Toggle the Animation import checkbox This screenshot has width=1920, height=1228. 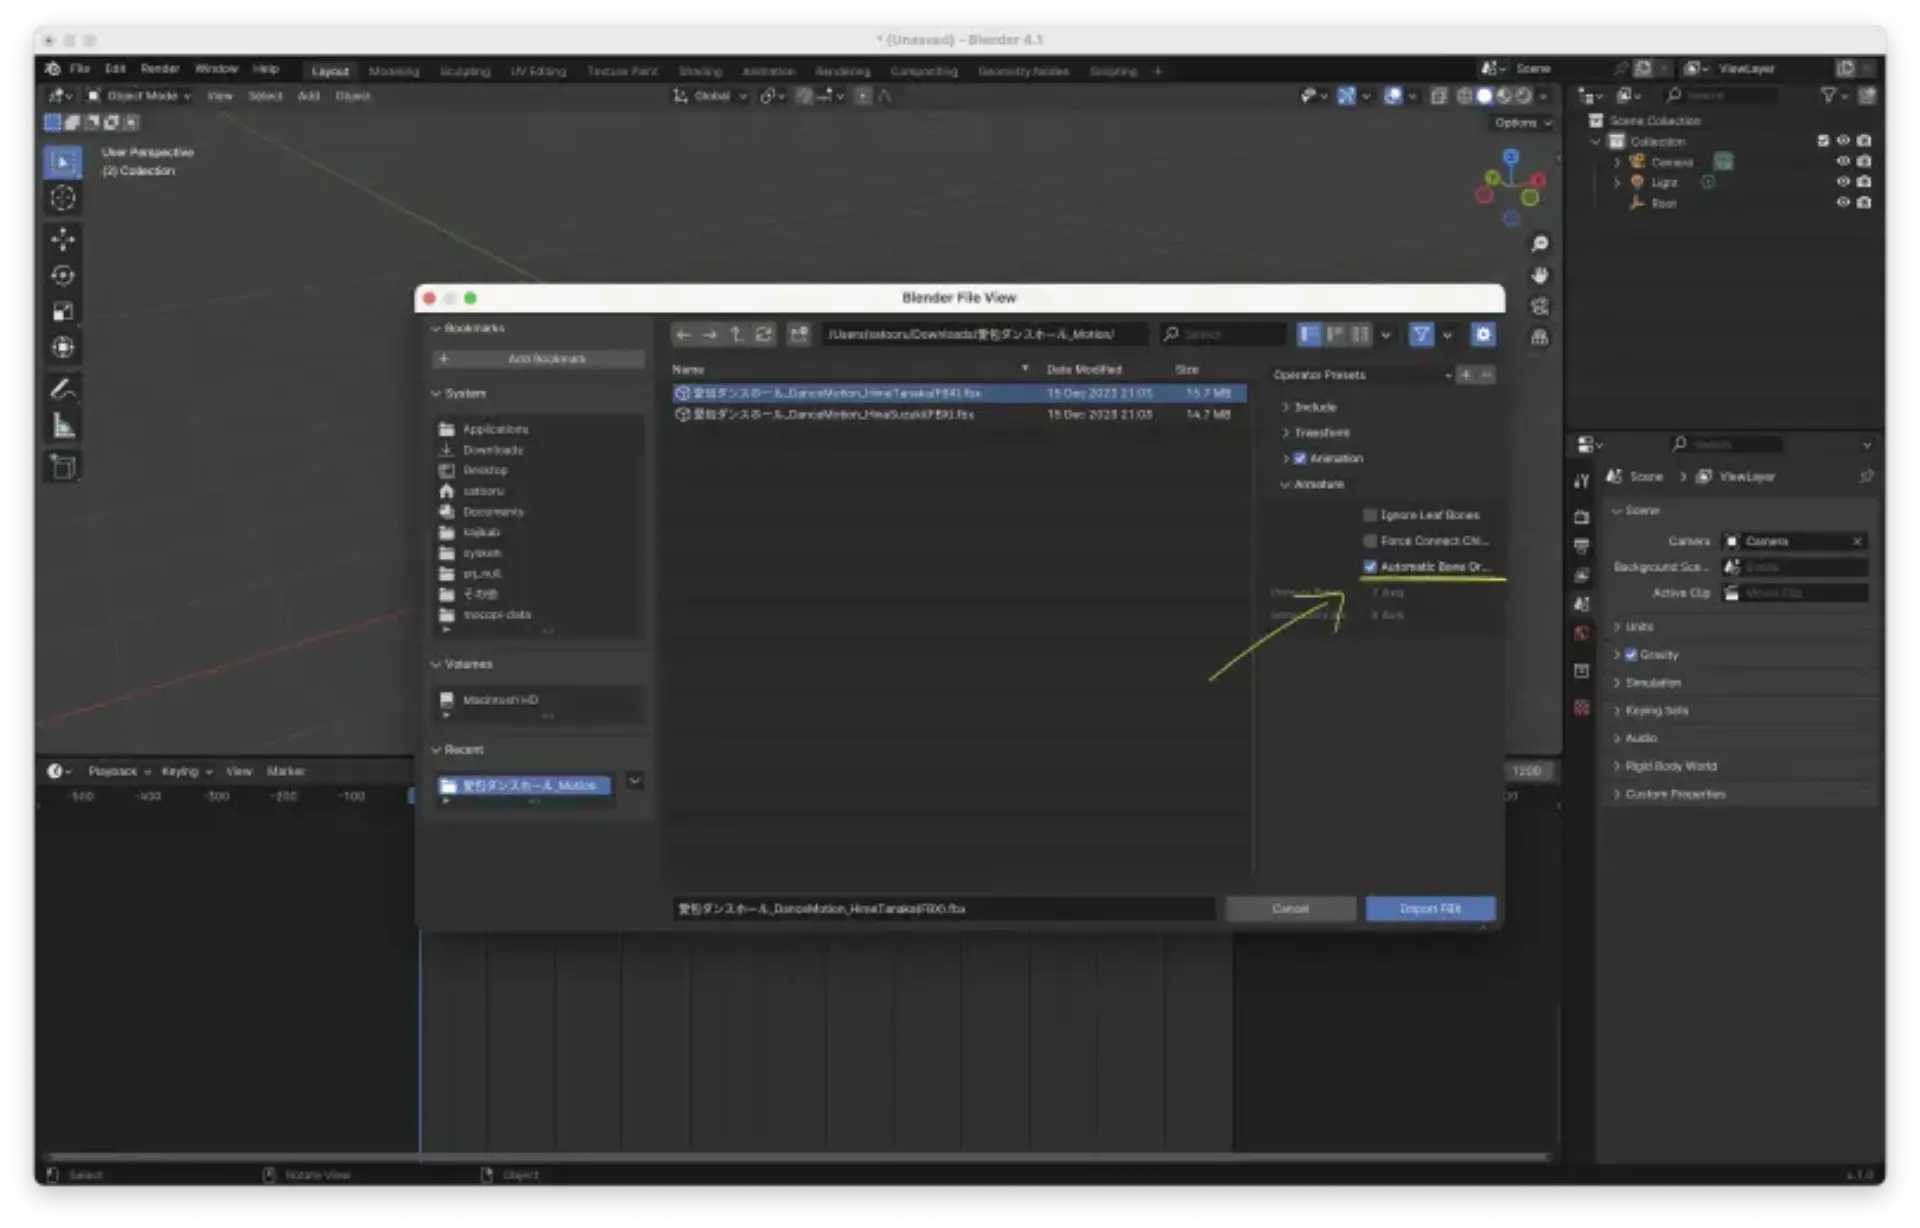1300,458
